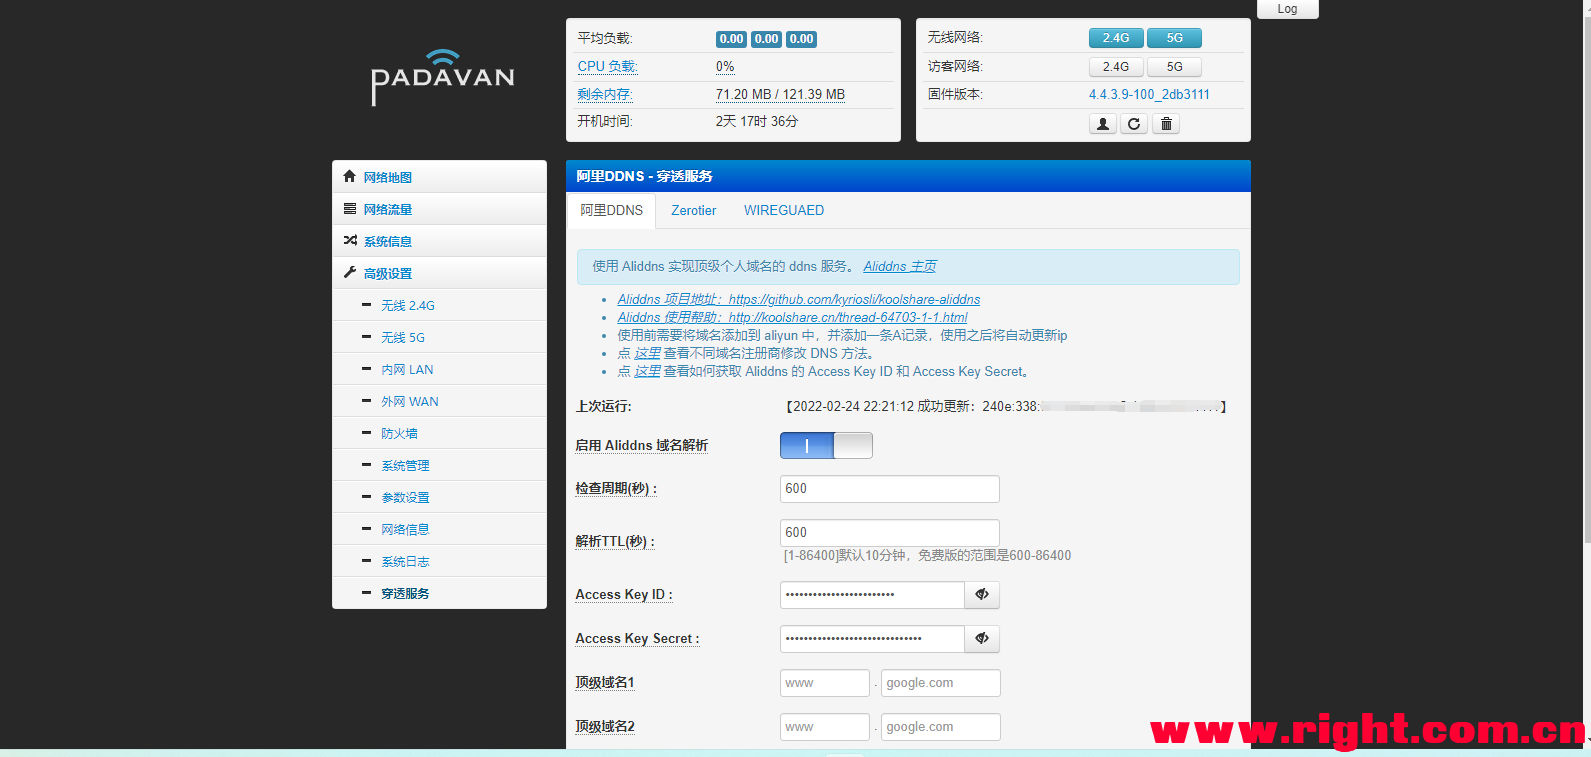
Task: Click the 顶级域名1 google.com domain field
Action: [941, 683]
